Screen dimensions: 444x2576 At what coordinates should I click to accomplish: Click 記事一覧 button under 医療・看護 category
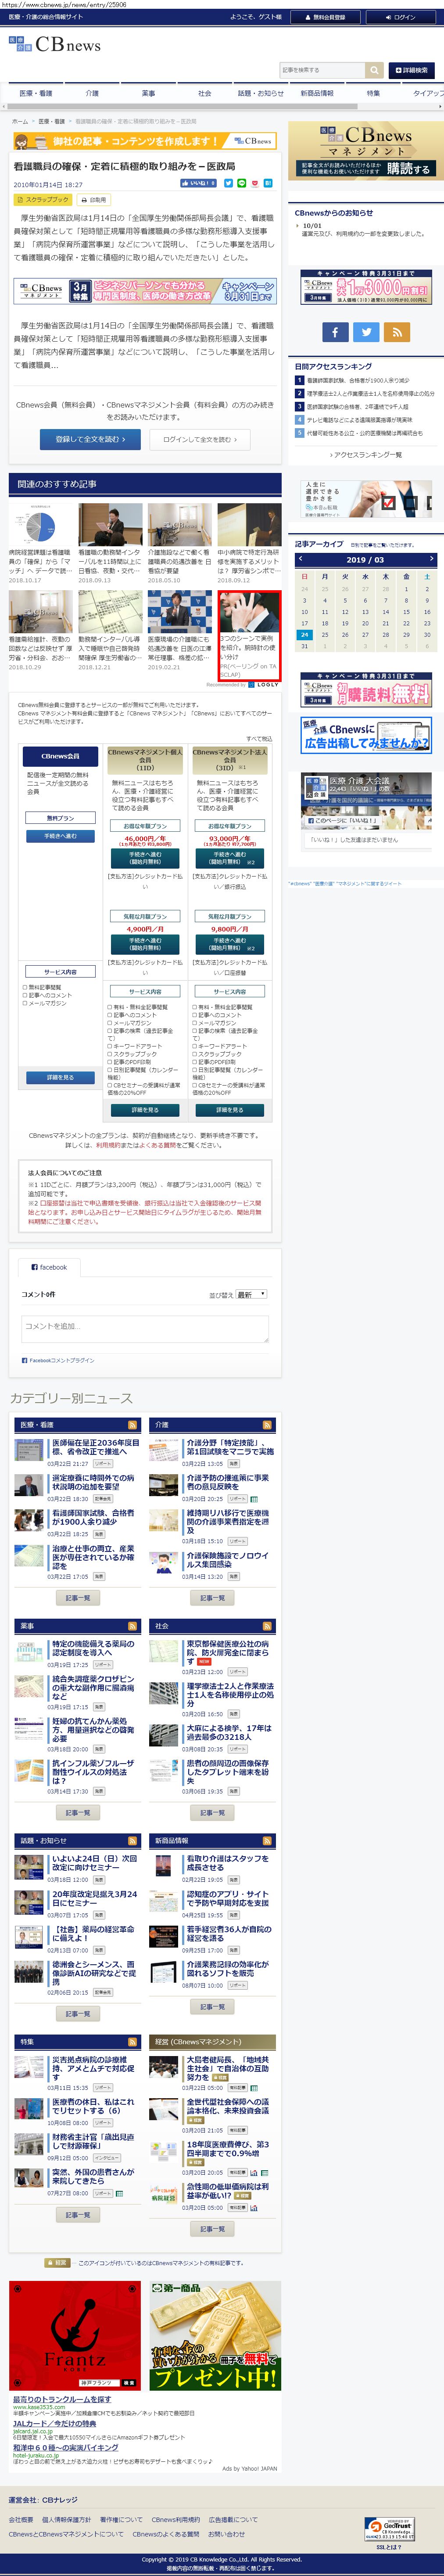[x=78, y=1598]
